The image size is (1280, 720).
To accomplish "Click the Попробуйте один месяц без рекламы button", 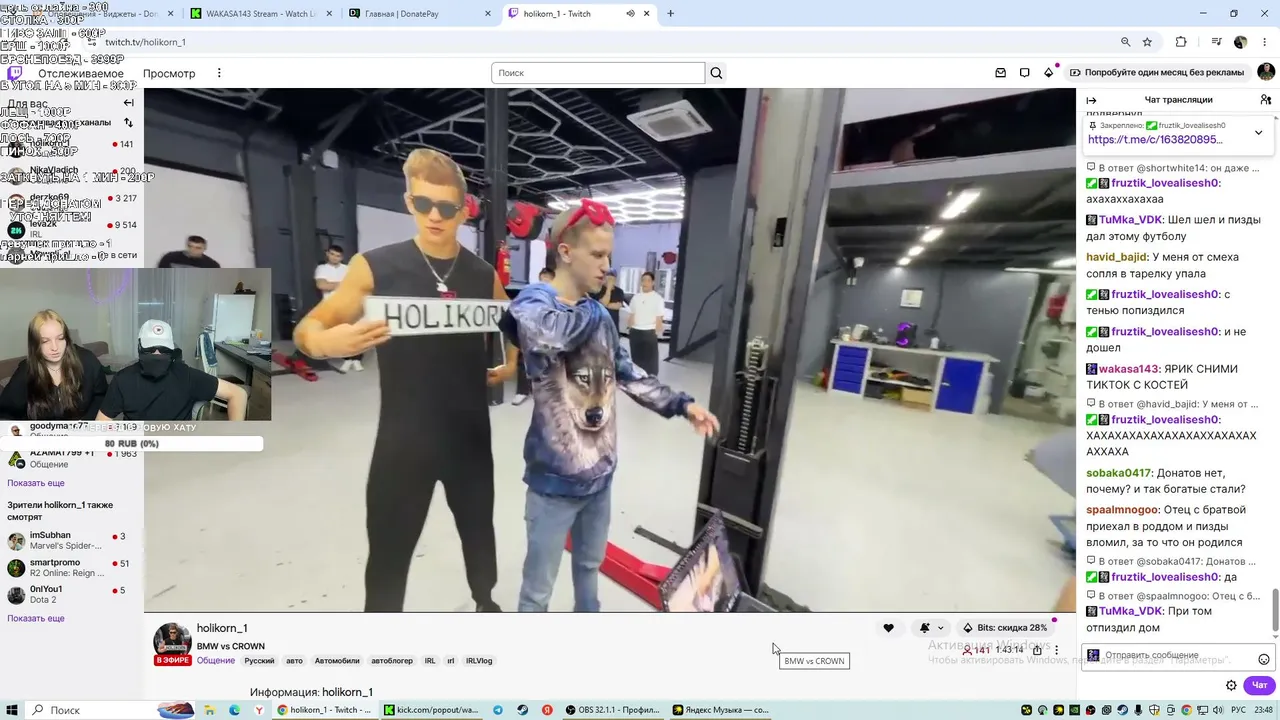I will pyautogui.click(x=1157, y=73).
